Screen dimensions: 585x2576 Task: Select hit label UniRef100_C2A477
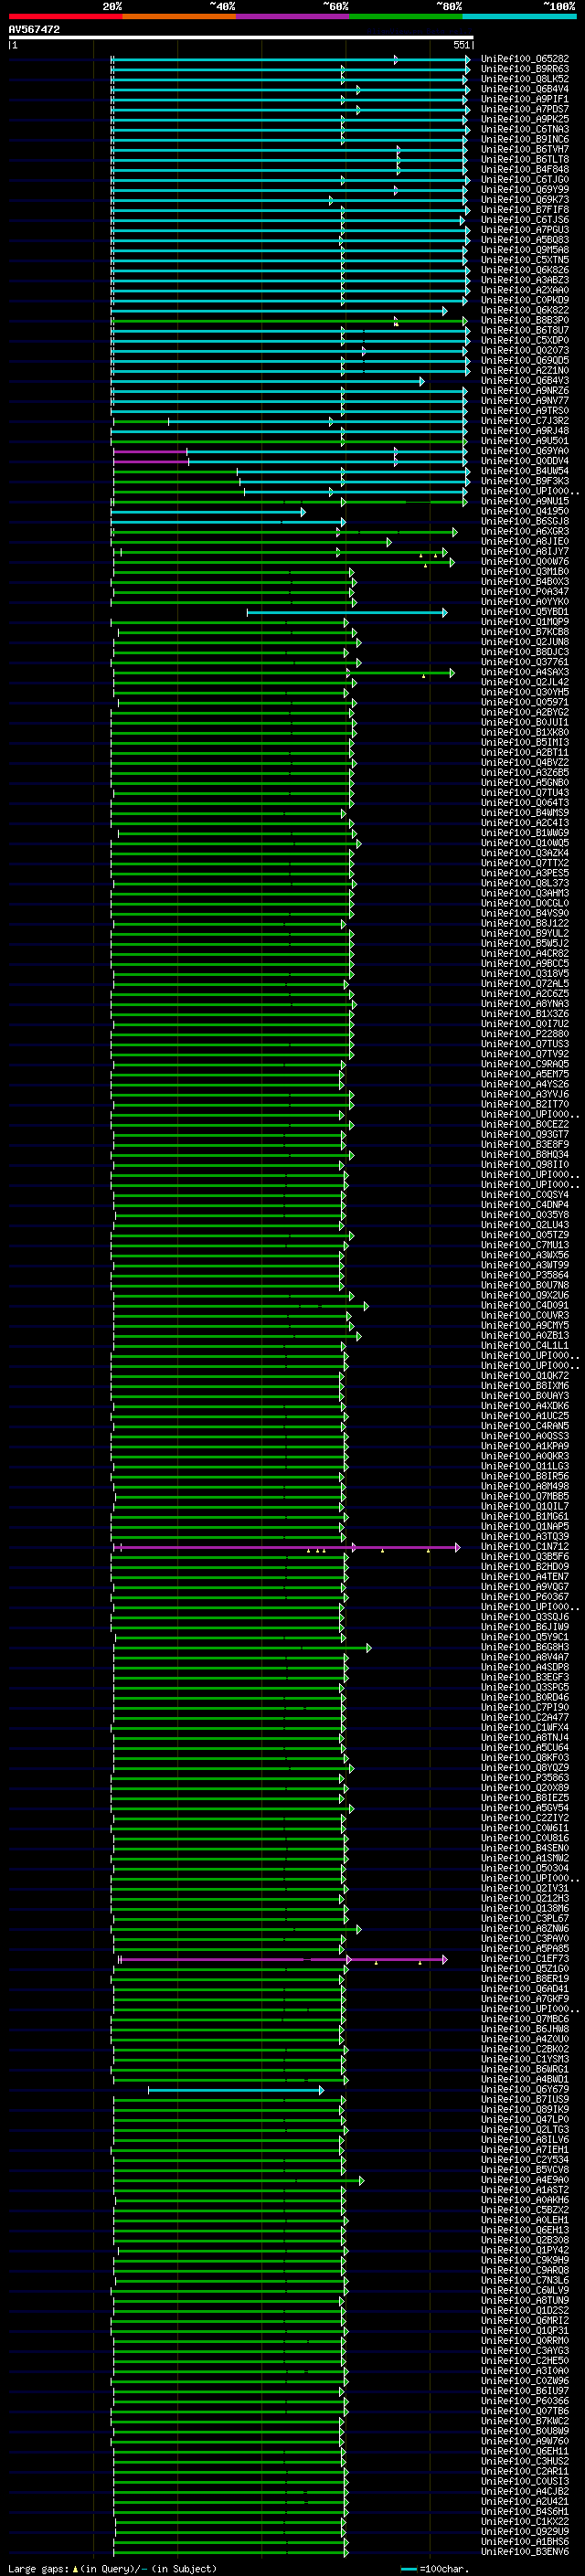click(x=525, y=1717)
